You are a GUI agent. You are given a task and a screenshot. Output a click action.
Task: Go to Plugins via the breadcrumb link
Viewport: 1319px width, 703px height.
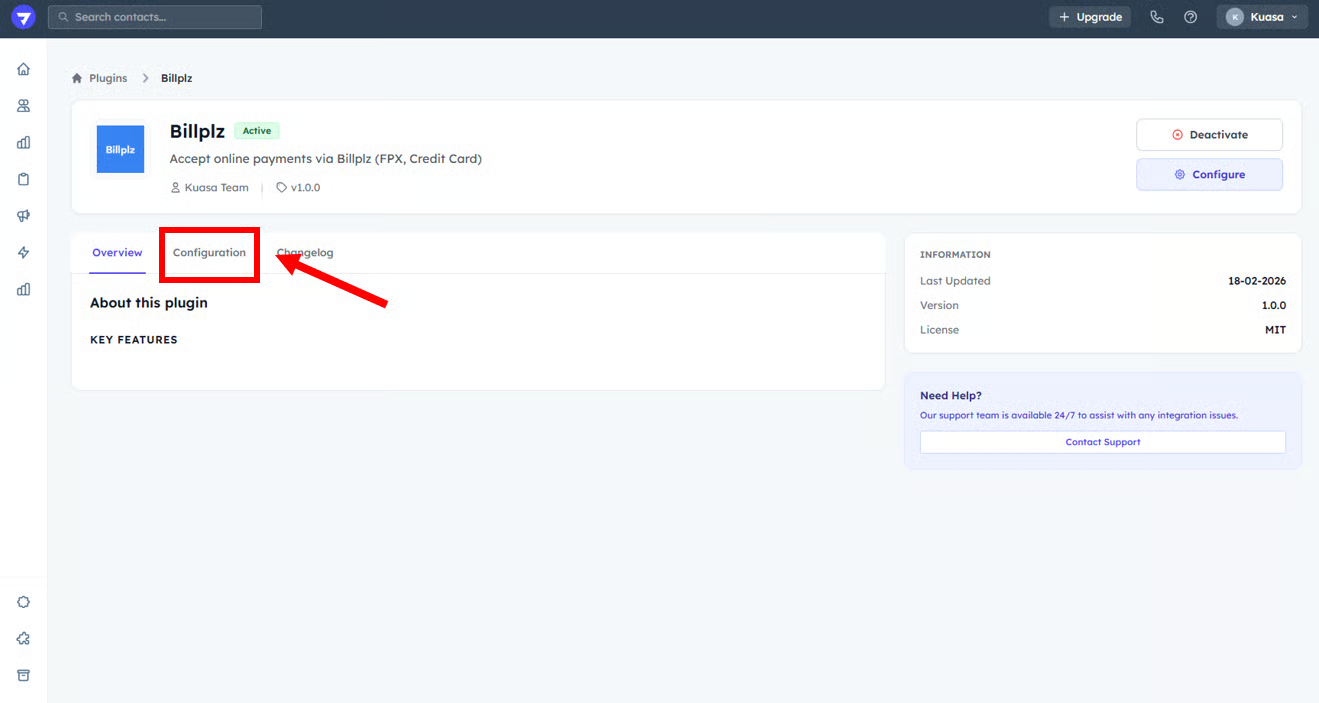(x=108, y=78)
